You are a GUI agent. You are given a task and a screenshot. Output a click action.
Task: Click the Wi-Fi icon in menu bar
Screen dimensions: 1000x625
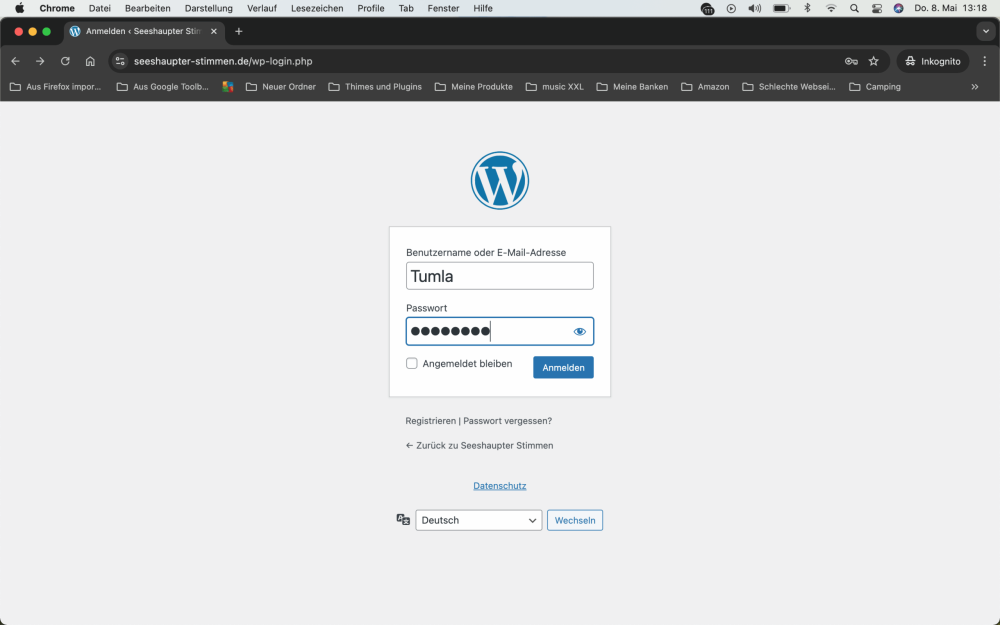[x=830, y=8]
